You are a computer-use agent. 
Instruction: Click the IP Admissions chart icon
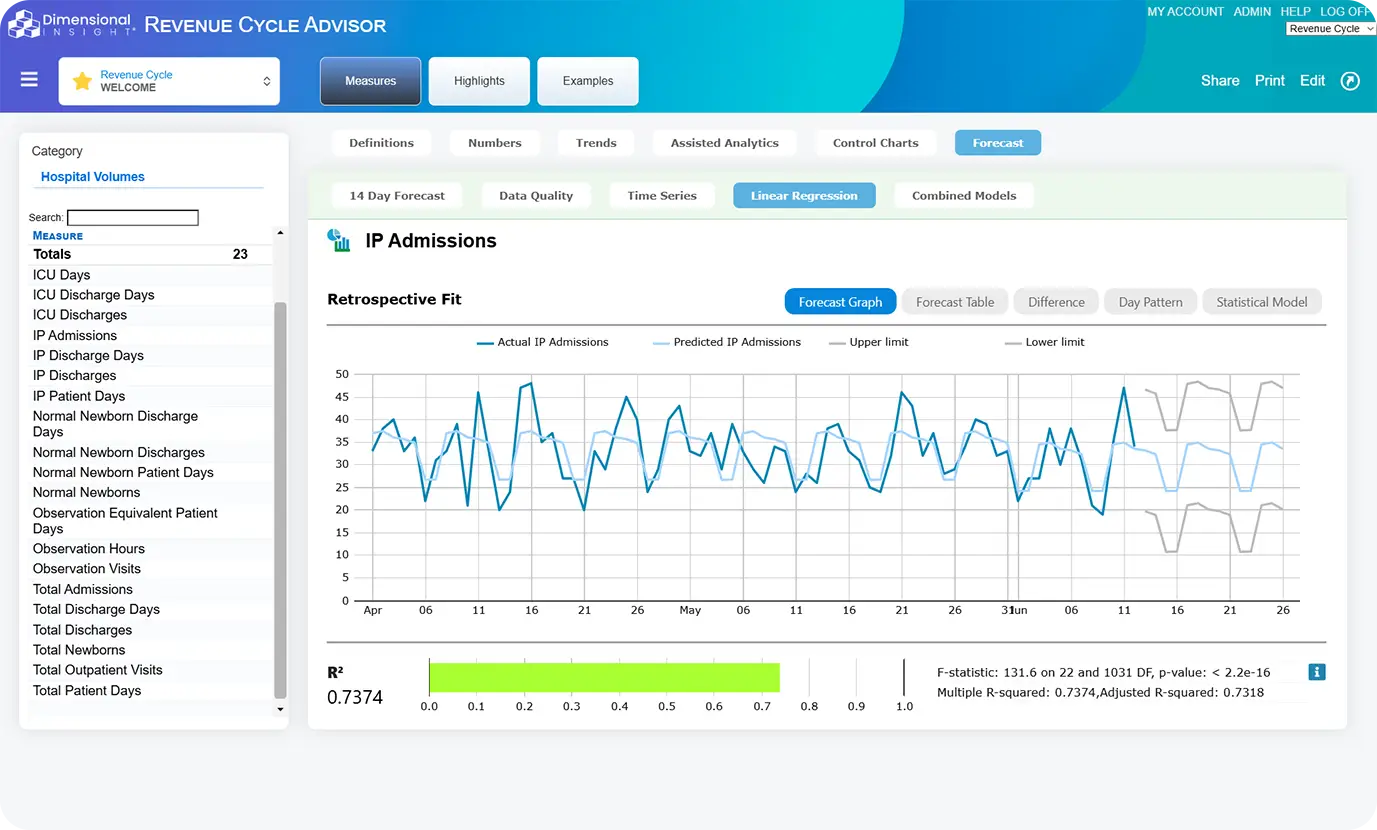340,240
